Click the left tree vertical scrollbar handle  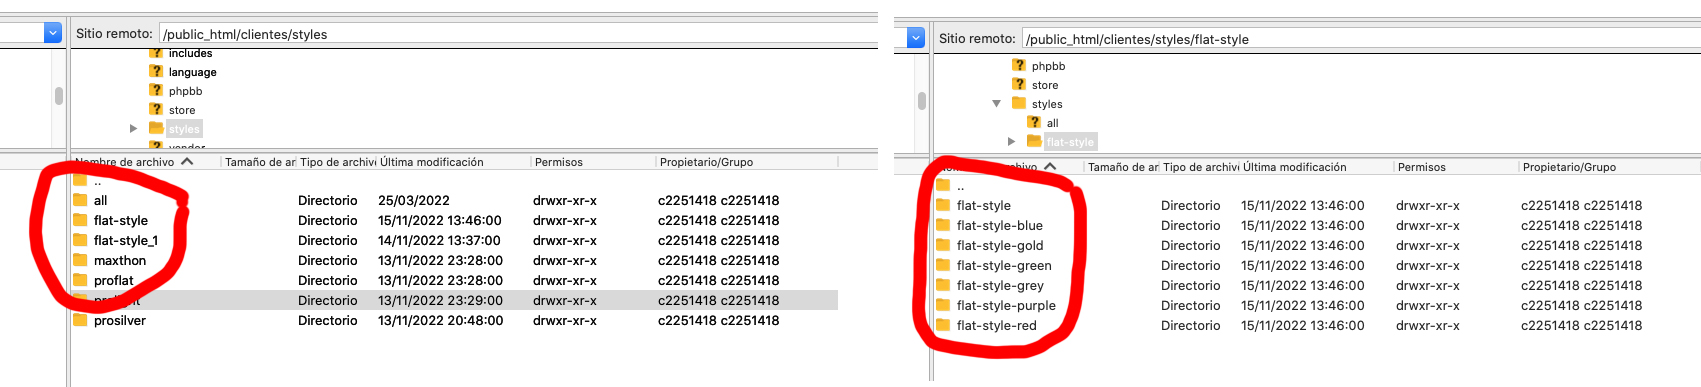point(59,96)
